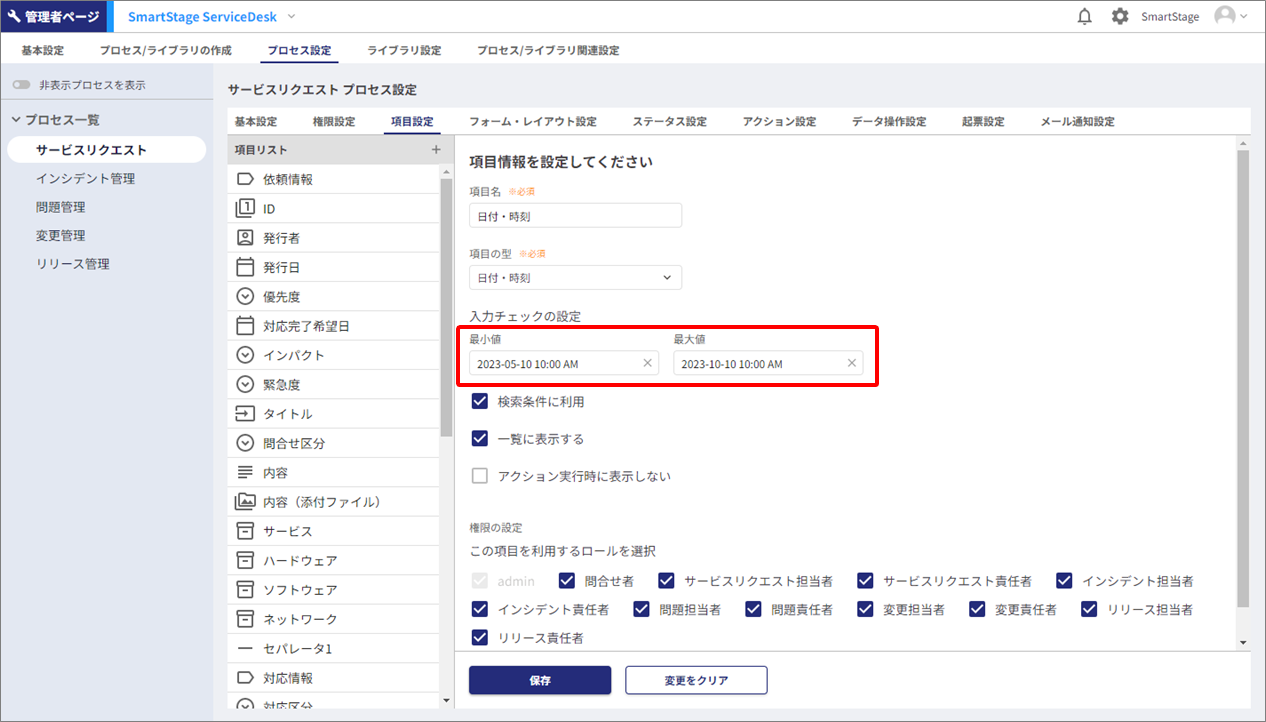This screenshot has height=722, width=1266.
Task: Open the ライブラリ設定 menu tab
Action: click(x=404, y=50)
